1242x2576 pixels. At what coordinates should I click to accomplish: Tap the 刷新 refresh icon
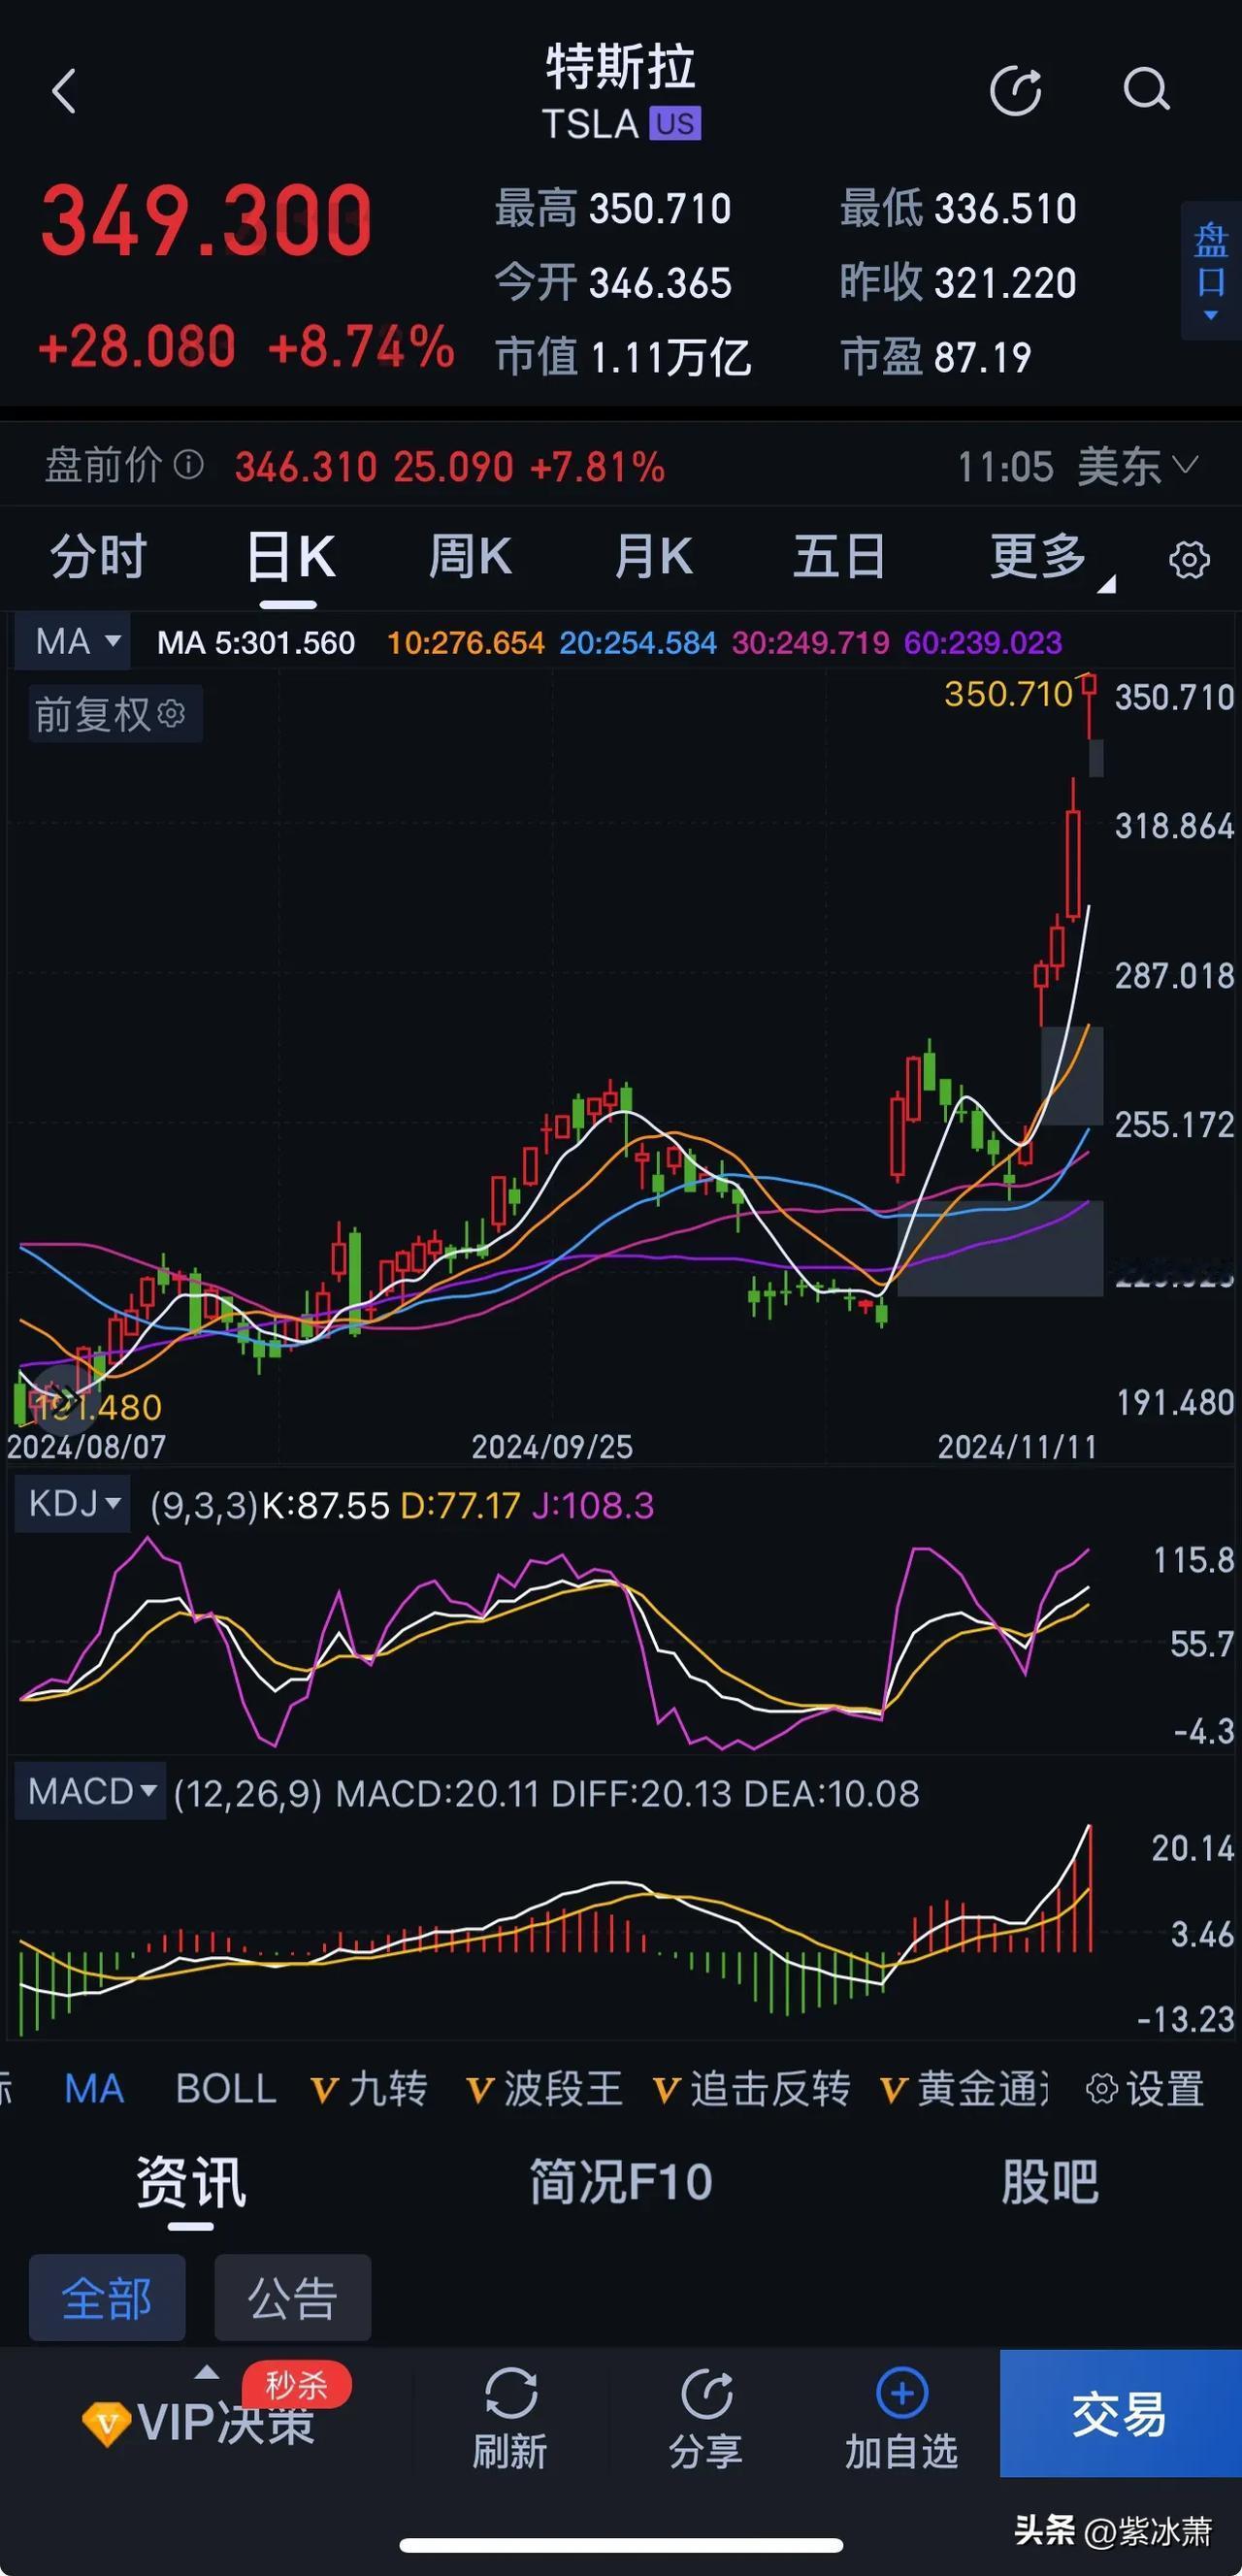tap(511, 2394)
